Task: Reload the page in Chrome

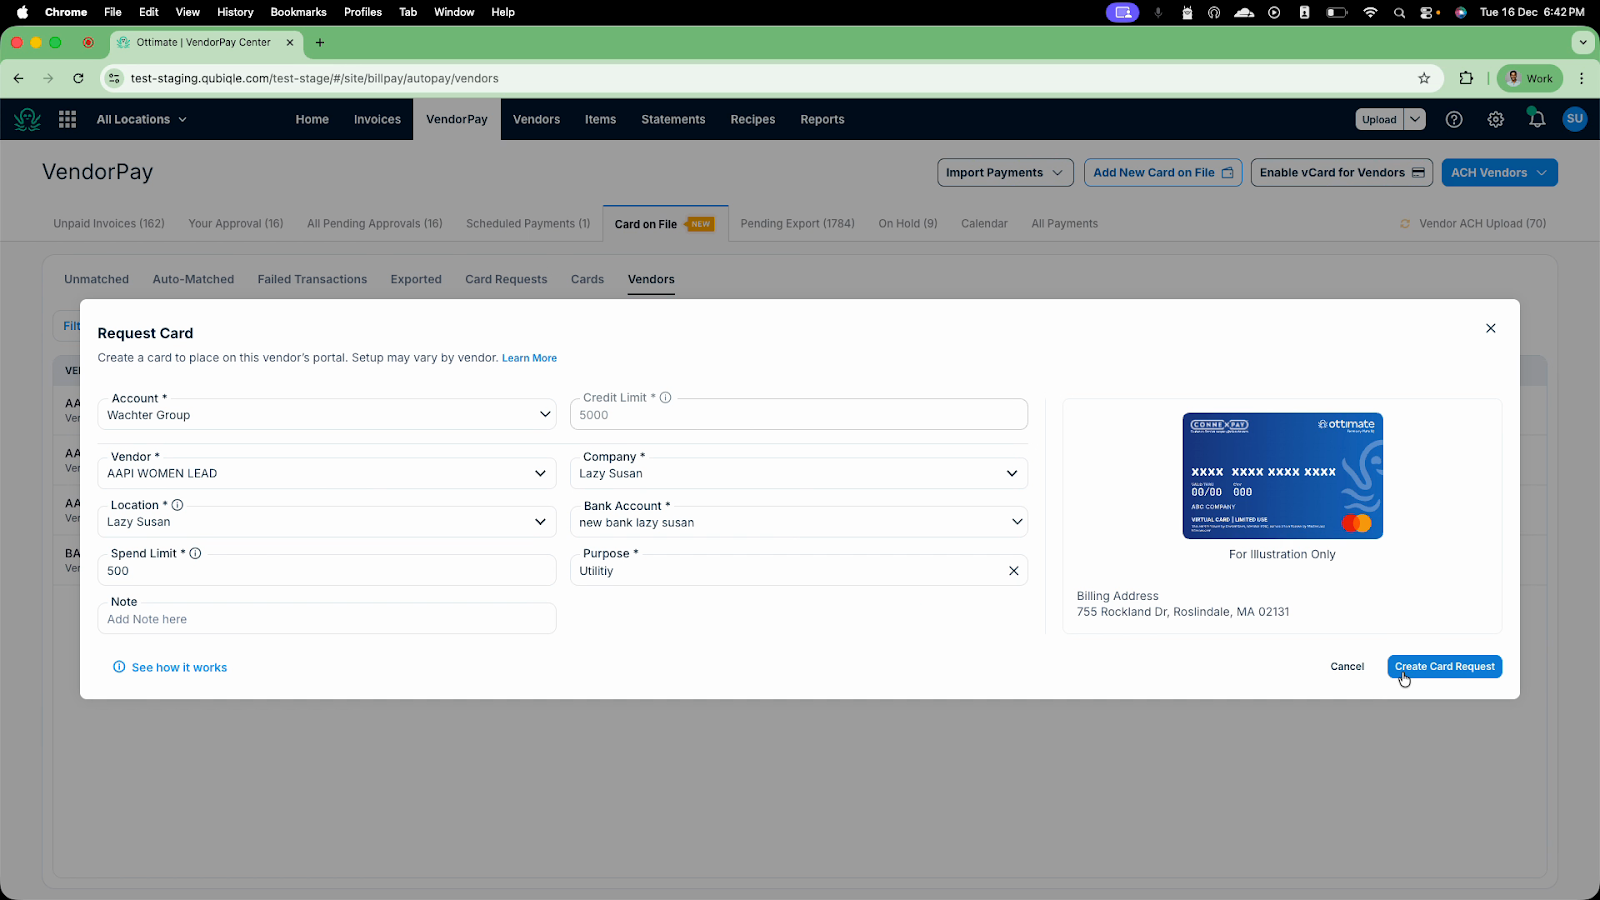Action: (78, 78)
